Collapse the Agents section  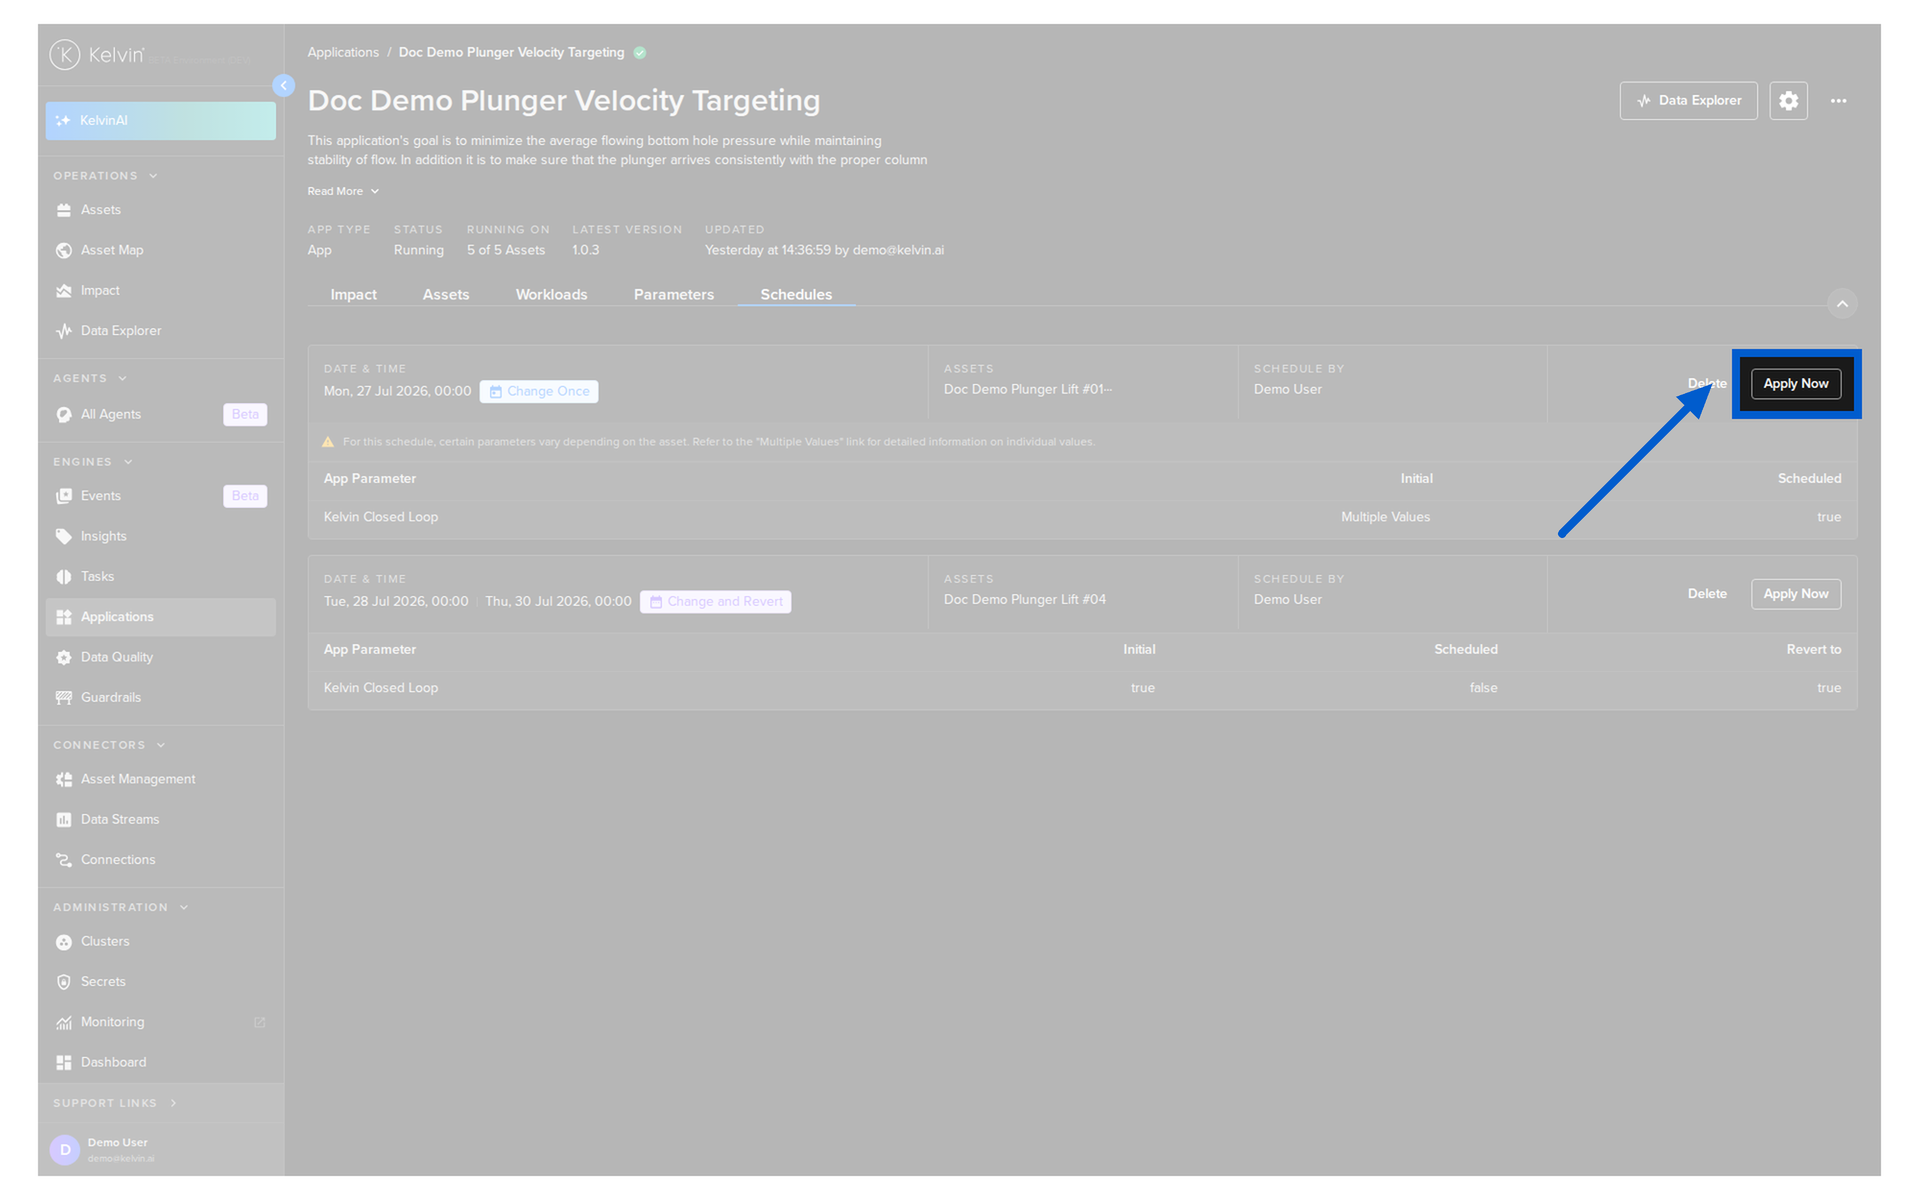point(122,379)
